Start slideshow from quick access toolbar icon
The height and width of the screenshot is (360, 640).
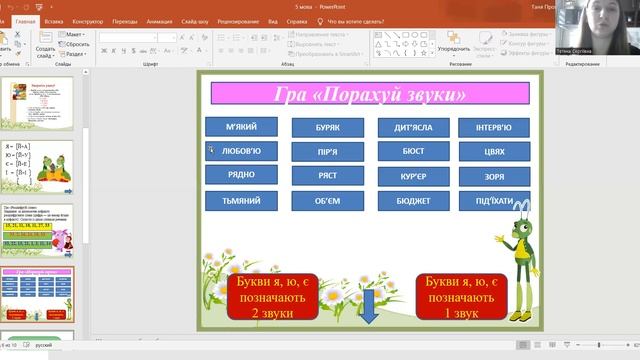click(39, 7)
